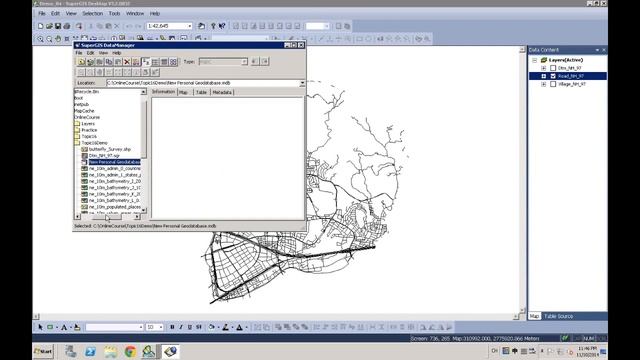The height and width of the screenshot is (360, 640).
Task: Select butterfly_Survey.shp in file tree
Action: (110, 149)
